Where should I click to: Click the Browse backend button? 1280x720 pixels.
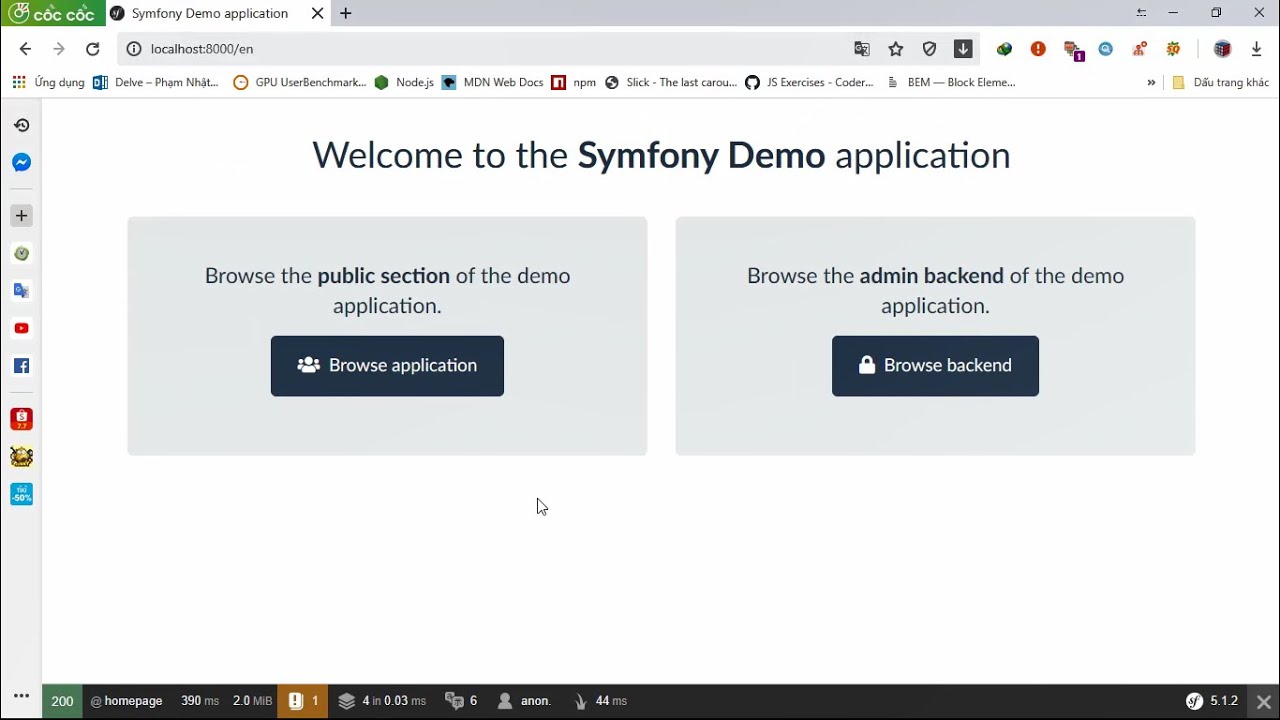(x=935, y=366)
